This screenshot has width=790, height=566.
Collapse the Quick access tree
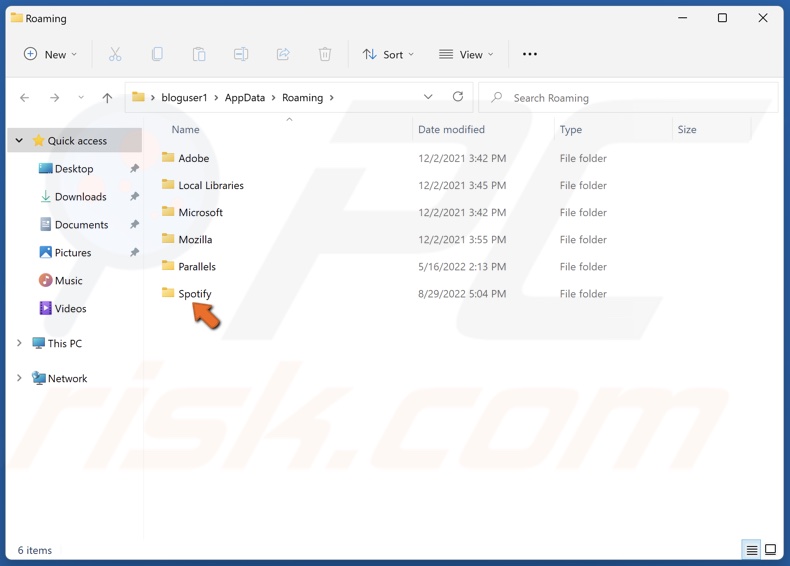[x=19, y=141]
